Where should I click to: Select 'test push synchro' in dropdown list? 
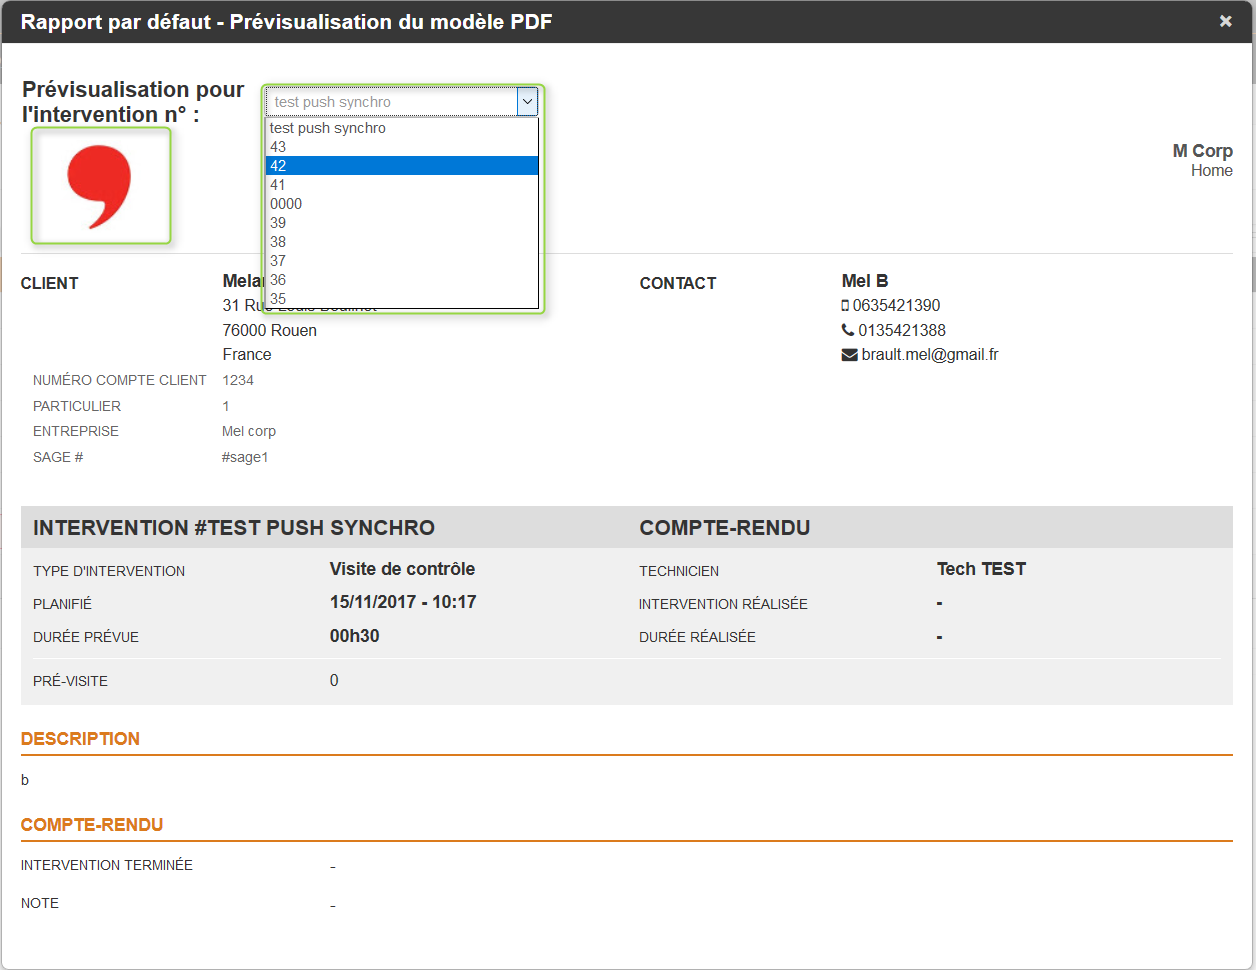click(x=402, y=128)
